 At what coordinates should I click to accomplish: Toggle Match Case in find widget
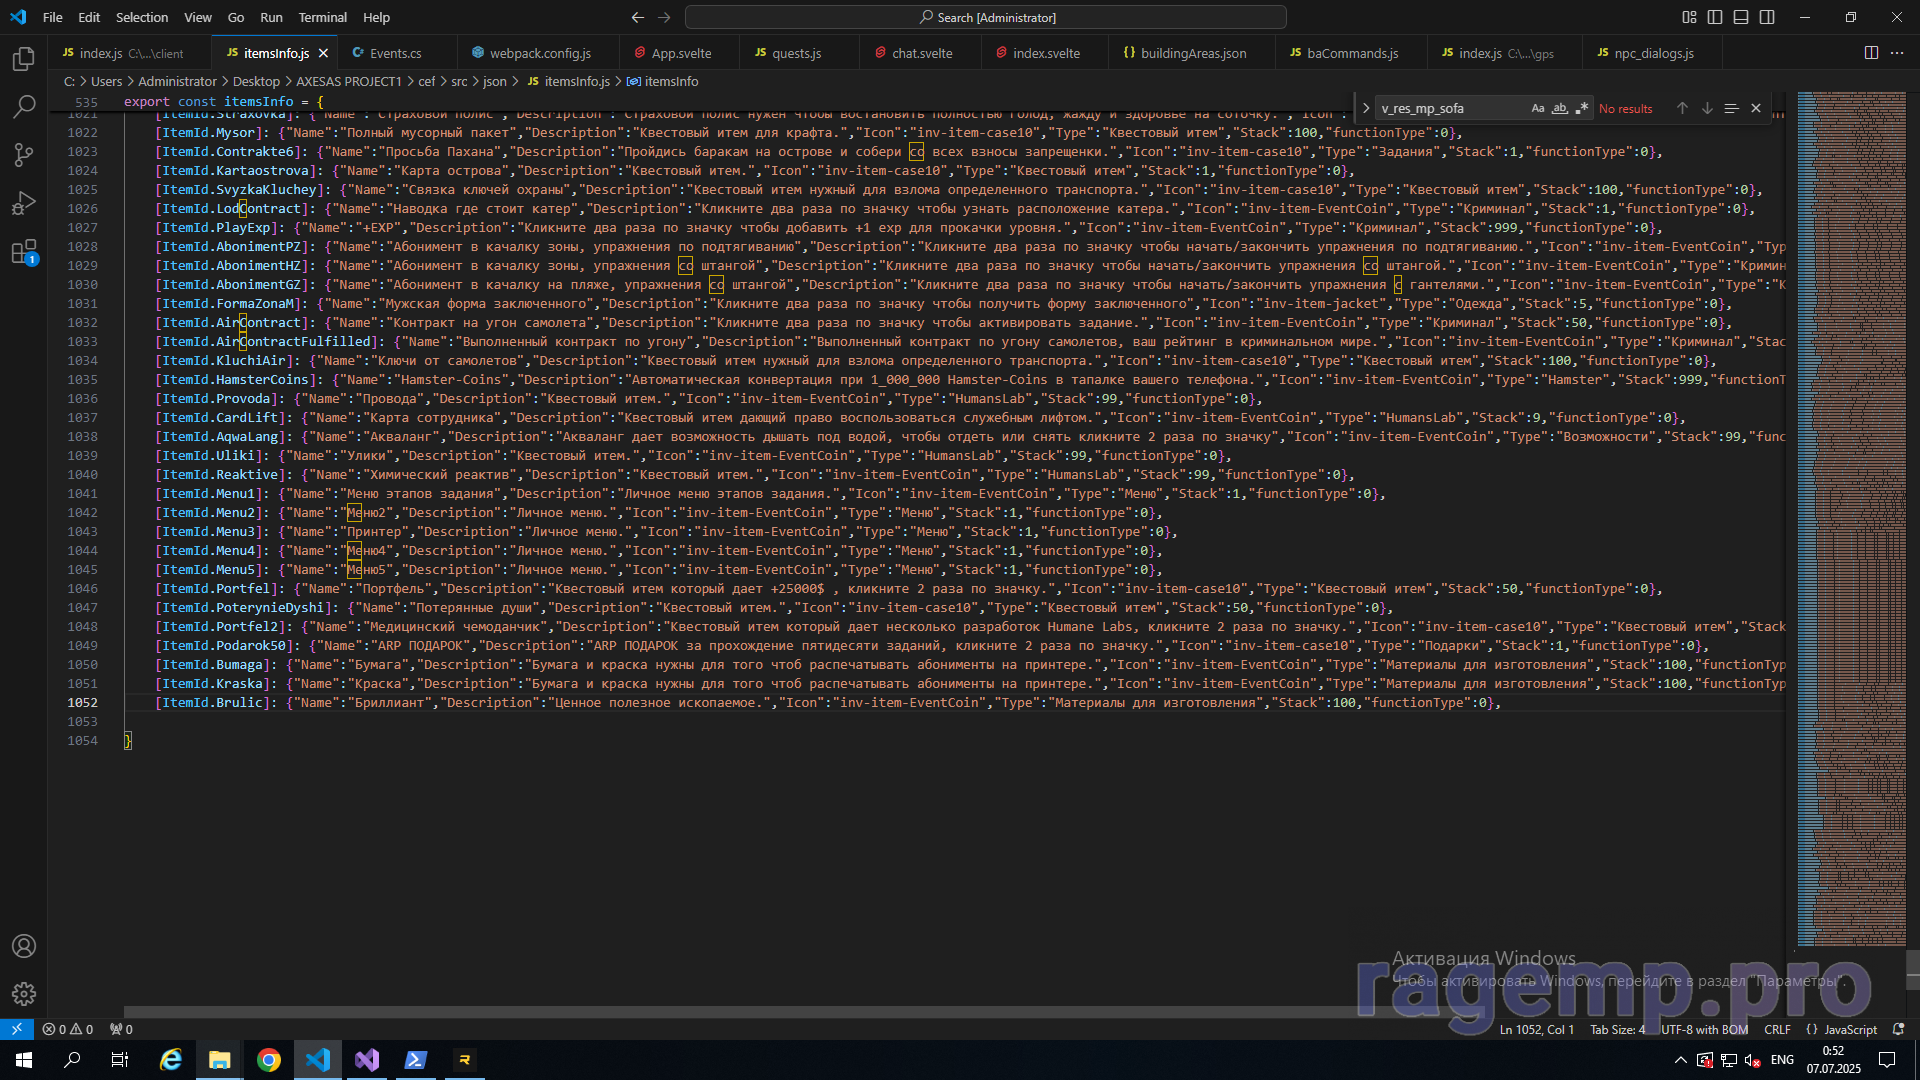pyautogui.click(x=1538, y=108)
